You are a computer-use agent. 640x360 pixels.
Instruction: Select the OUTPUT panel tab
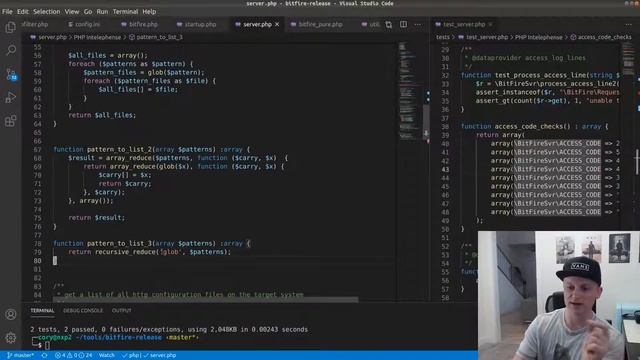[x=122, y=311]
